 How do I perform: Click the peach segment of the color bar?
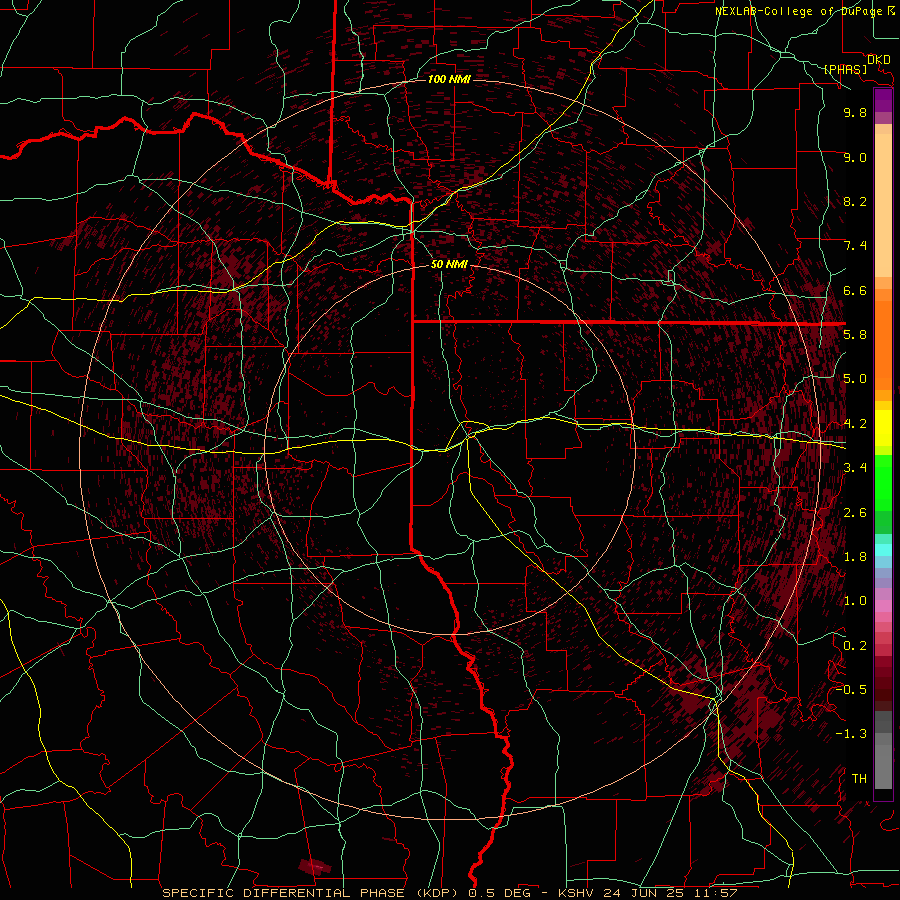(883, 205)
